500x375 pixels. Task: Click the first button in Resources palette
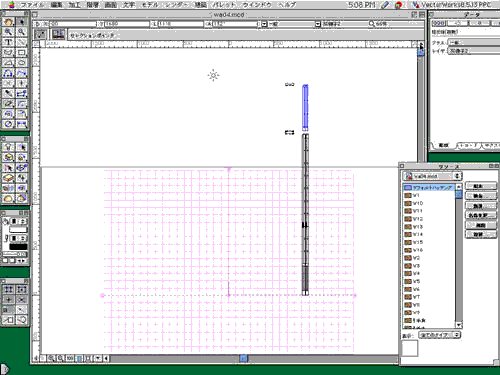480,186
